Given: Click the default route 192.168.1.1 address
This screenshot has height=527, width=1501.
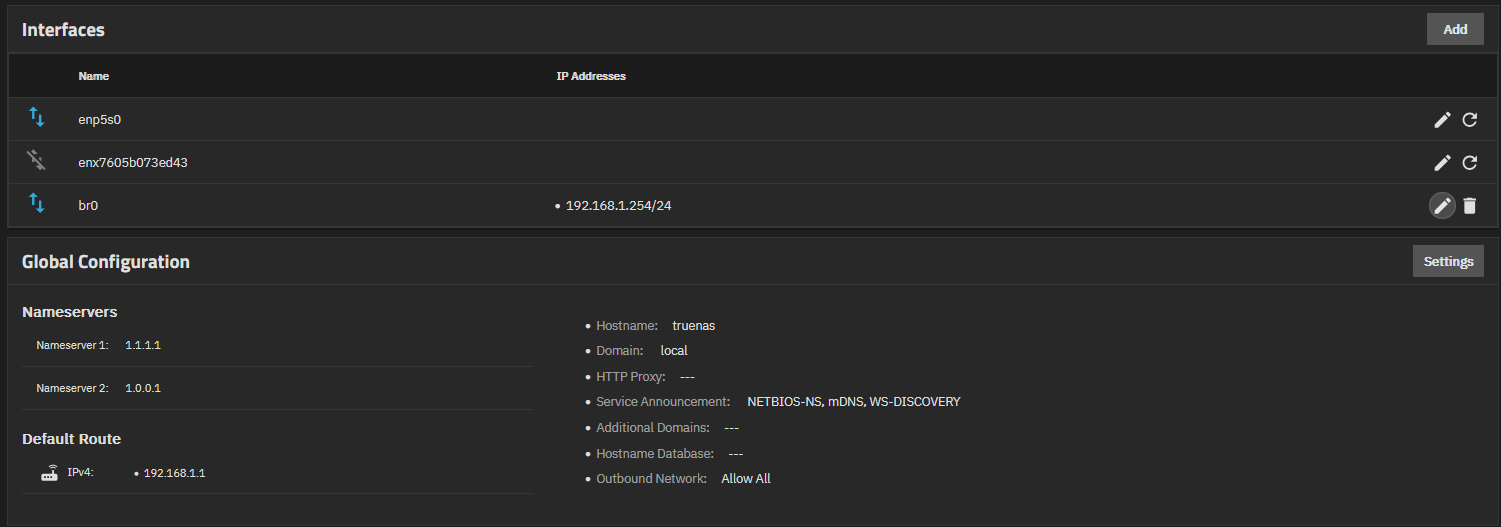Looking at the screenshot, I should click(174, 473).
